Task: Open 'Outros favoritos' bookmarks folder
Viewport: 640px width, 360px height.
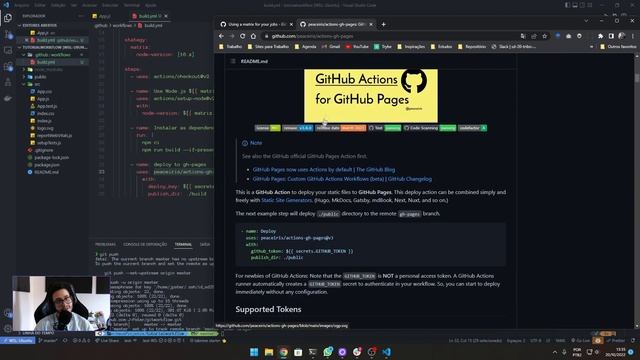Action: point(618,47)
